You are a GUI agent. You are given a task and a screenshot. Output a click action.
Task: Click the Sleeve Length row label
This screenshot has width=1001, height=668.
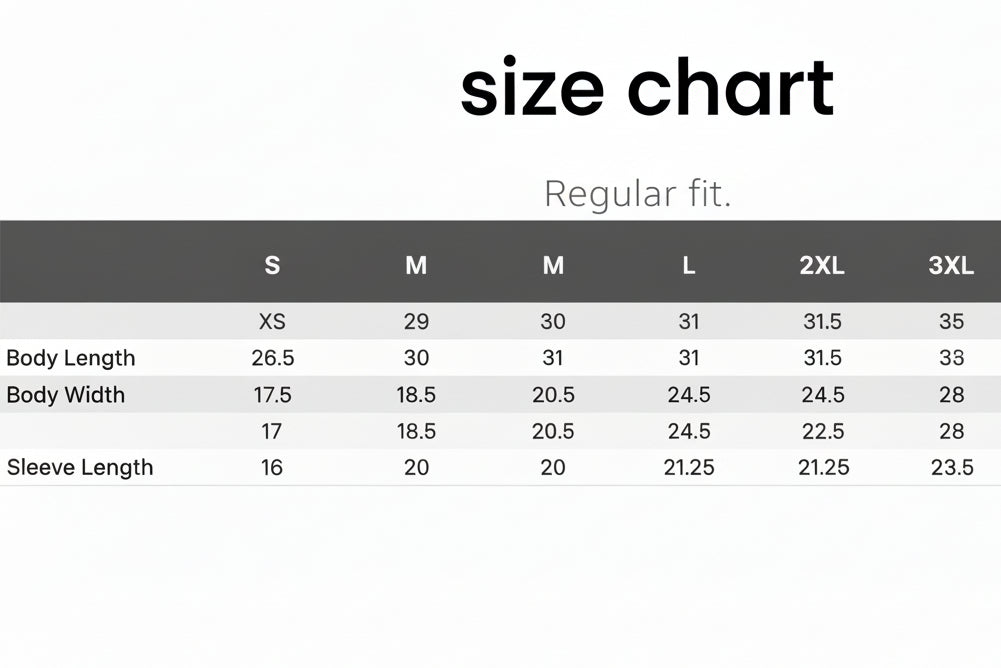click(x=80, y=467)
